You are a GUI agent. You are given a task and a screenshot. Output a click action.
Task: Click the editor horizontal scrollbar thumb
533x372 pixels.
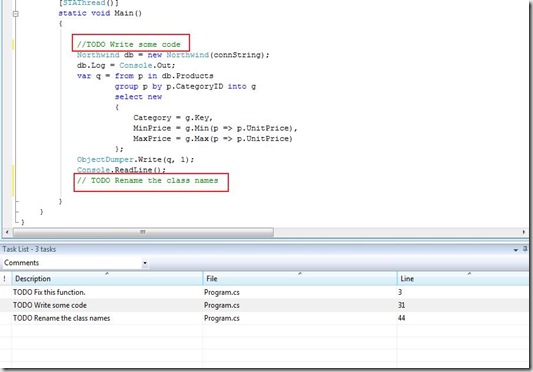click(x=143, y=232)
